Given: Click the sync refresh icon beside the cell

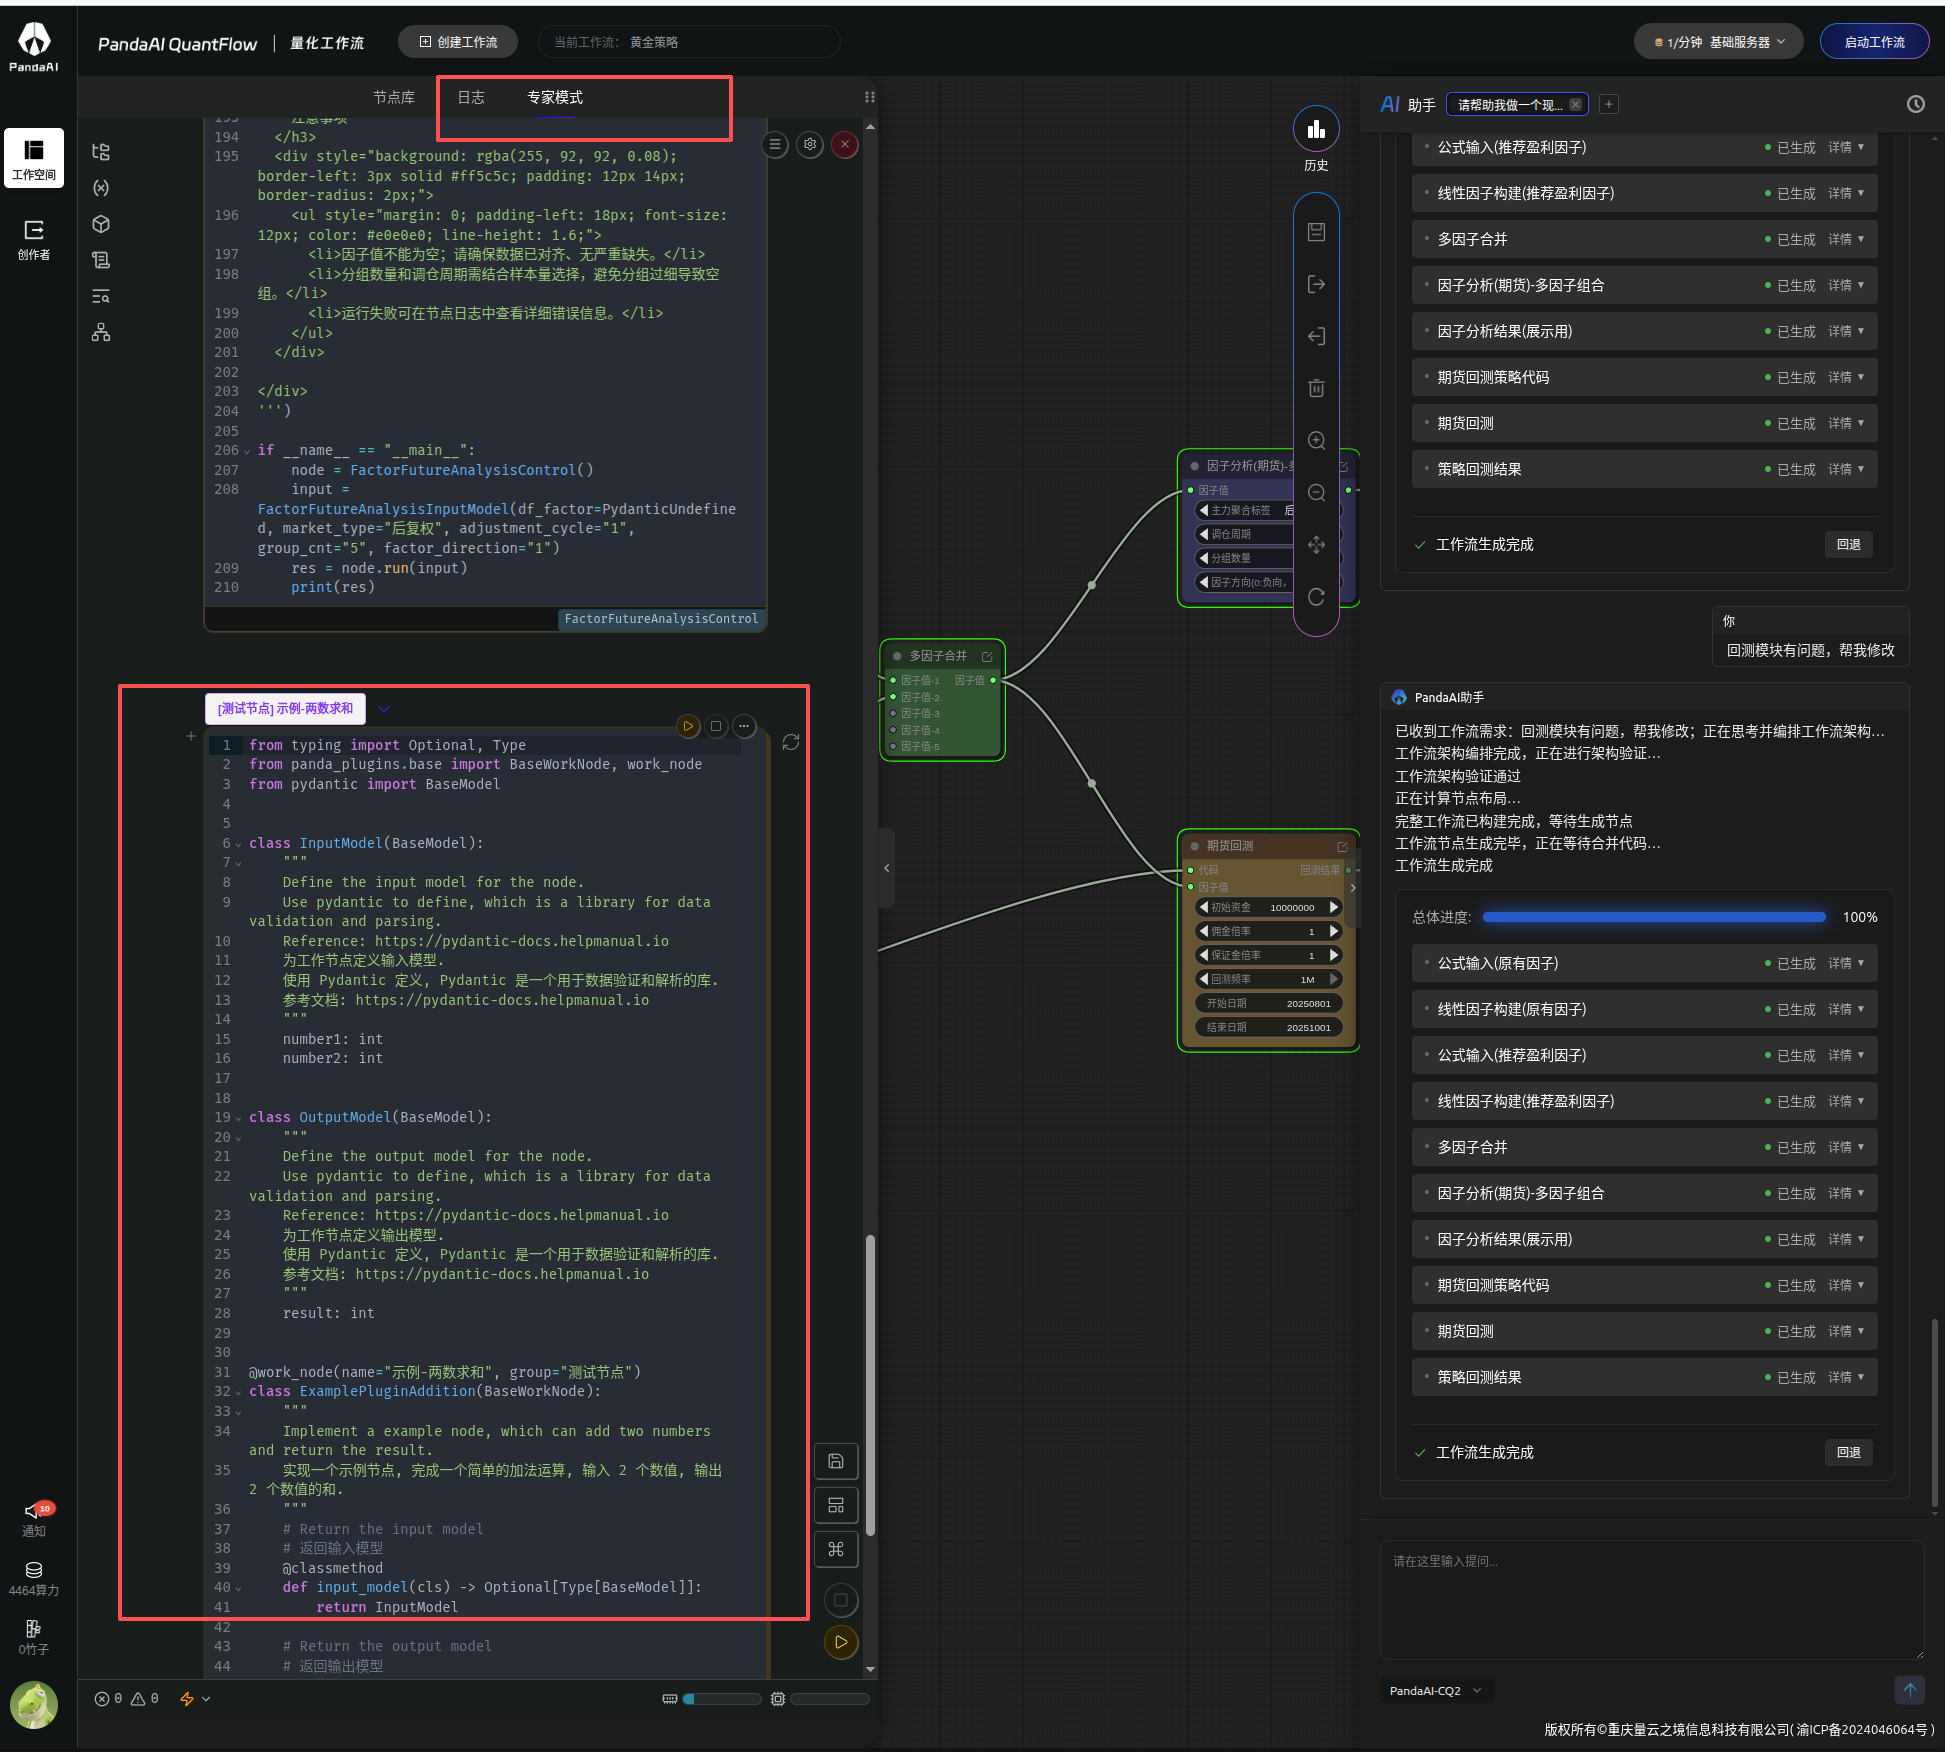Looking at the screenshot, I should click(x=791, y=742).
